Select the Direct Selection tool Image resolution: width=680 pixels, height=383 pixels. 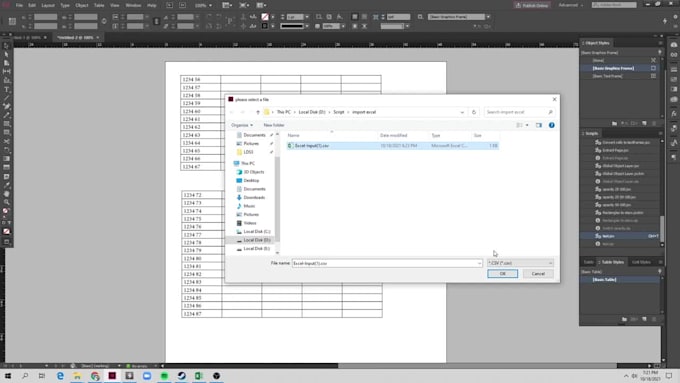click(7, 55)
